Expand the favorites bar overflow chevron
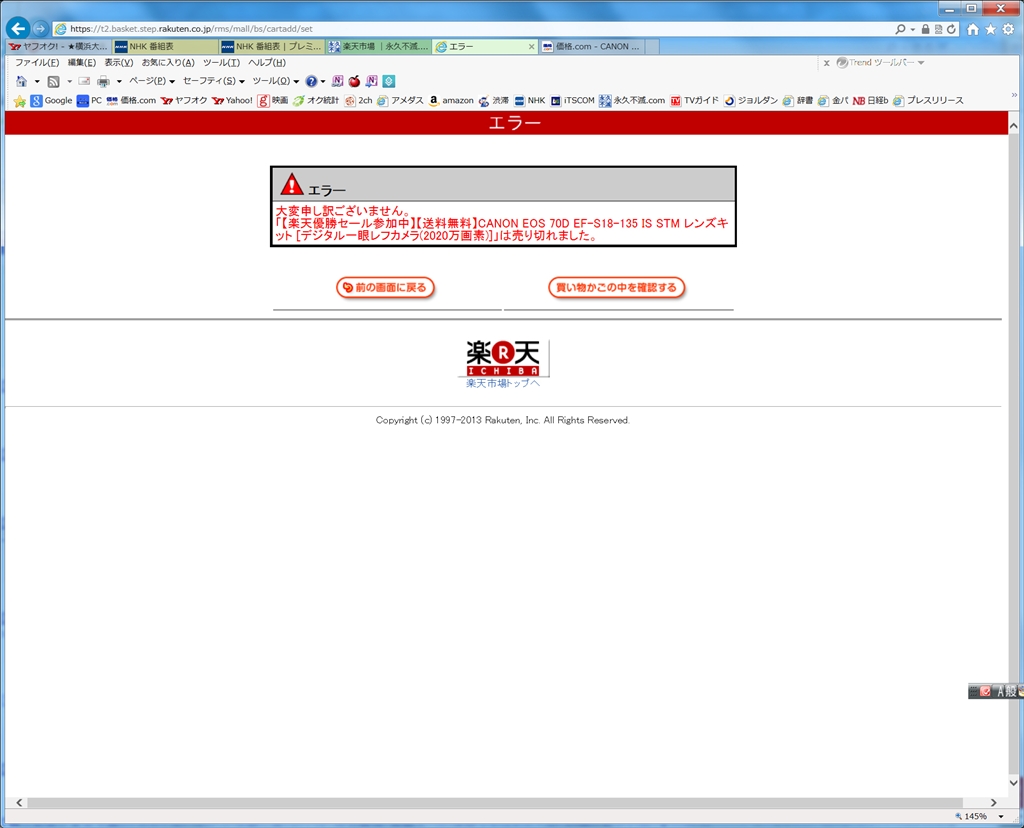 click(1014, 95)
